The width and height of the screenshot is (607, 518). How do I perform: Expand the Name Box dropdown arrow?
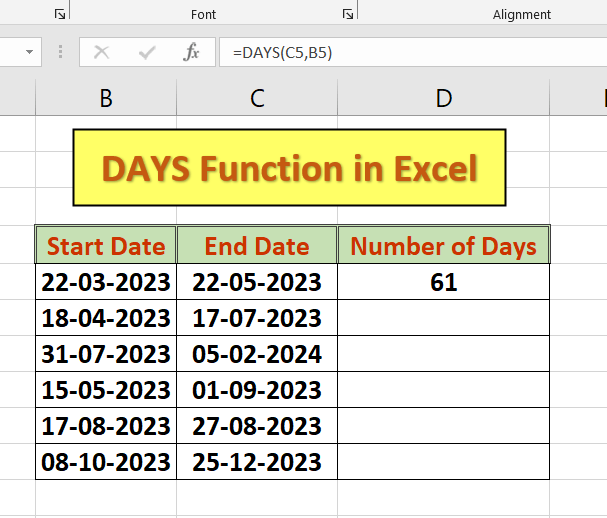(29, 52)
